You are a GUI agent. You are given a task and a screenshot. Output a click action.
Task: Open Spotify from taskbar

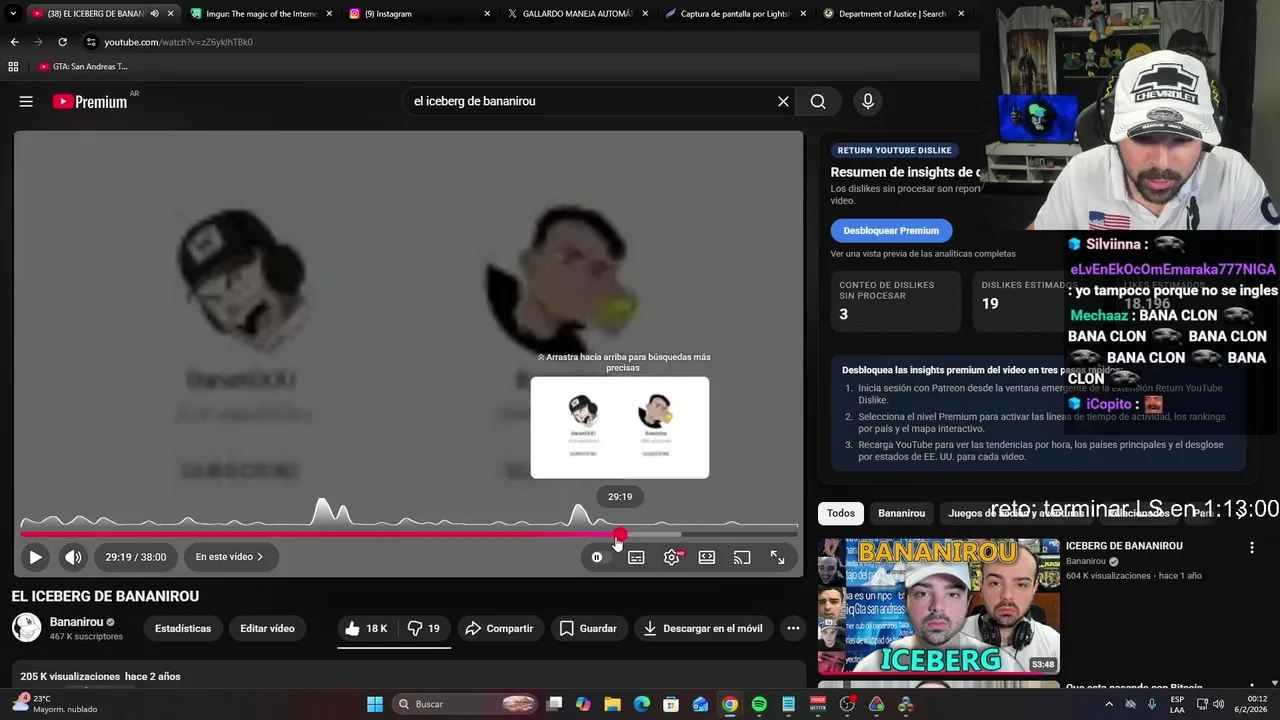point(759,704)
